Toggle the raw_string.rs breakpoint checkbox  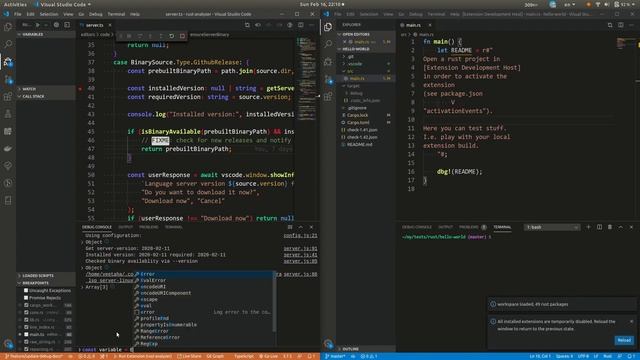coord(26,342)
